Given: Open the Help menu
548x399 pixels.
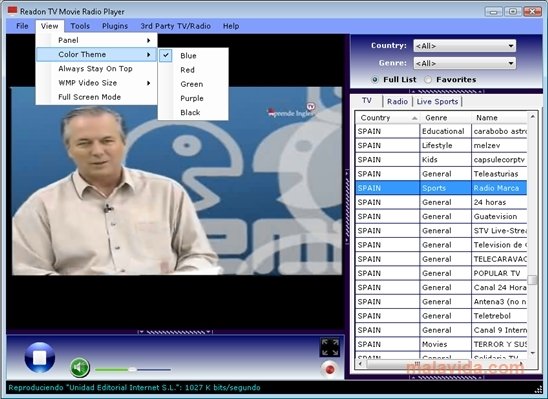Looking at the screenshot, I should [x=231, y=26].
